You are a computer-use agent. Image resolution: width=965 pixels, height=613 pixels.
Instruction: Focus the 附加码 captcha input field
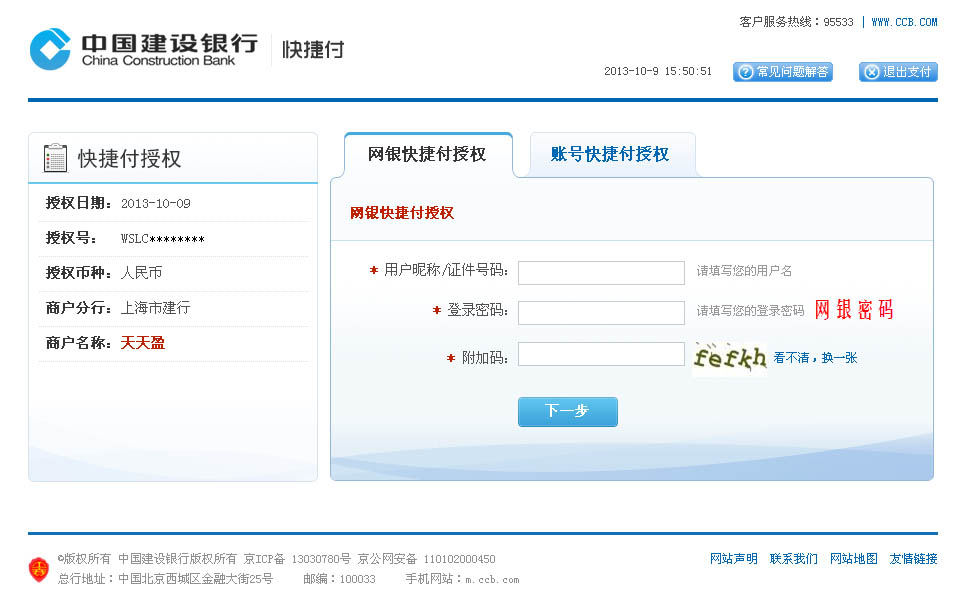coord(601,354)
